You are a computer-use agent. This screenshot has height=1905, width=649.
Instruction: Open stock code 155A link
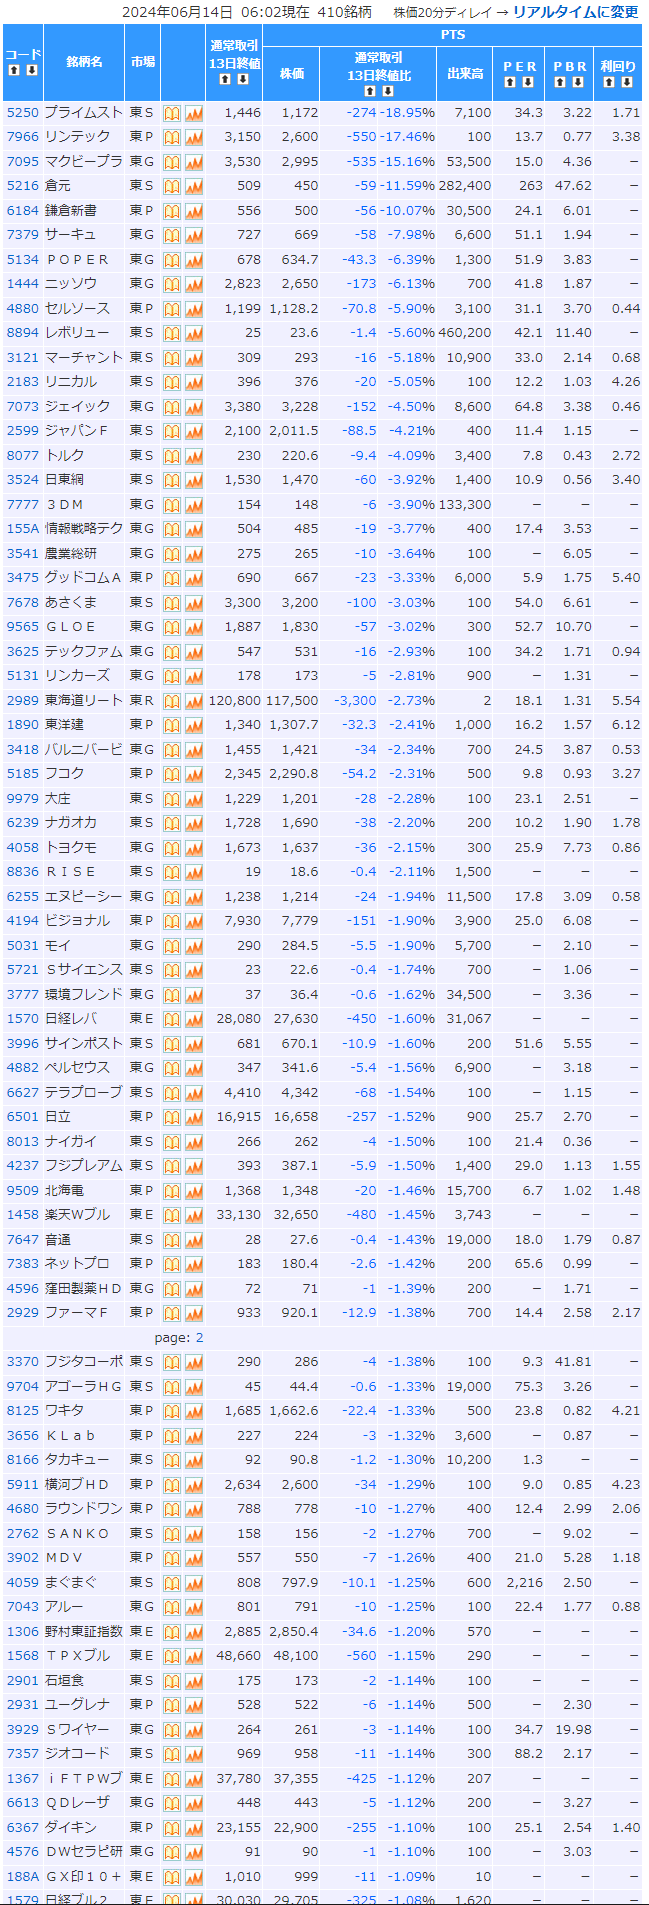click(23, 529)
